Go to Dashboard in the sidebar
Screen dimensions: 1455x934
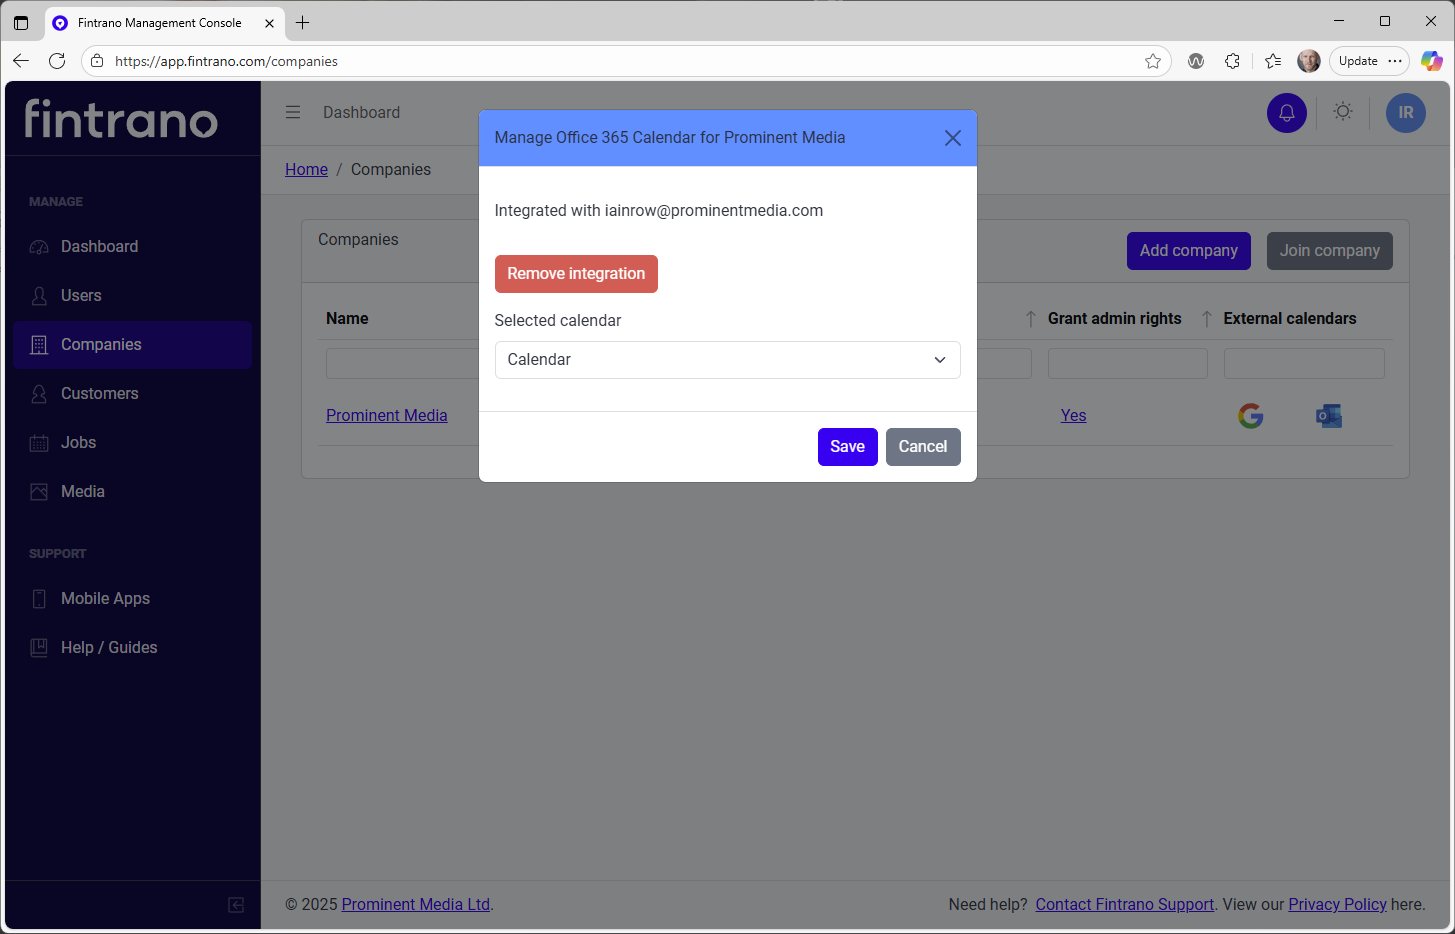[x=132, y=247]
